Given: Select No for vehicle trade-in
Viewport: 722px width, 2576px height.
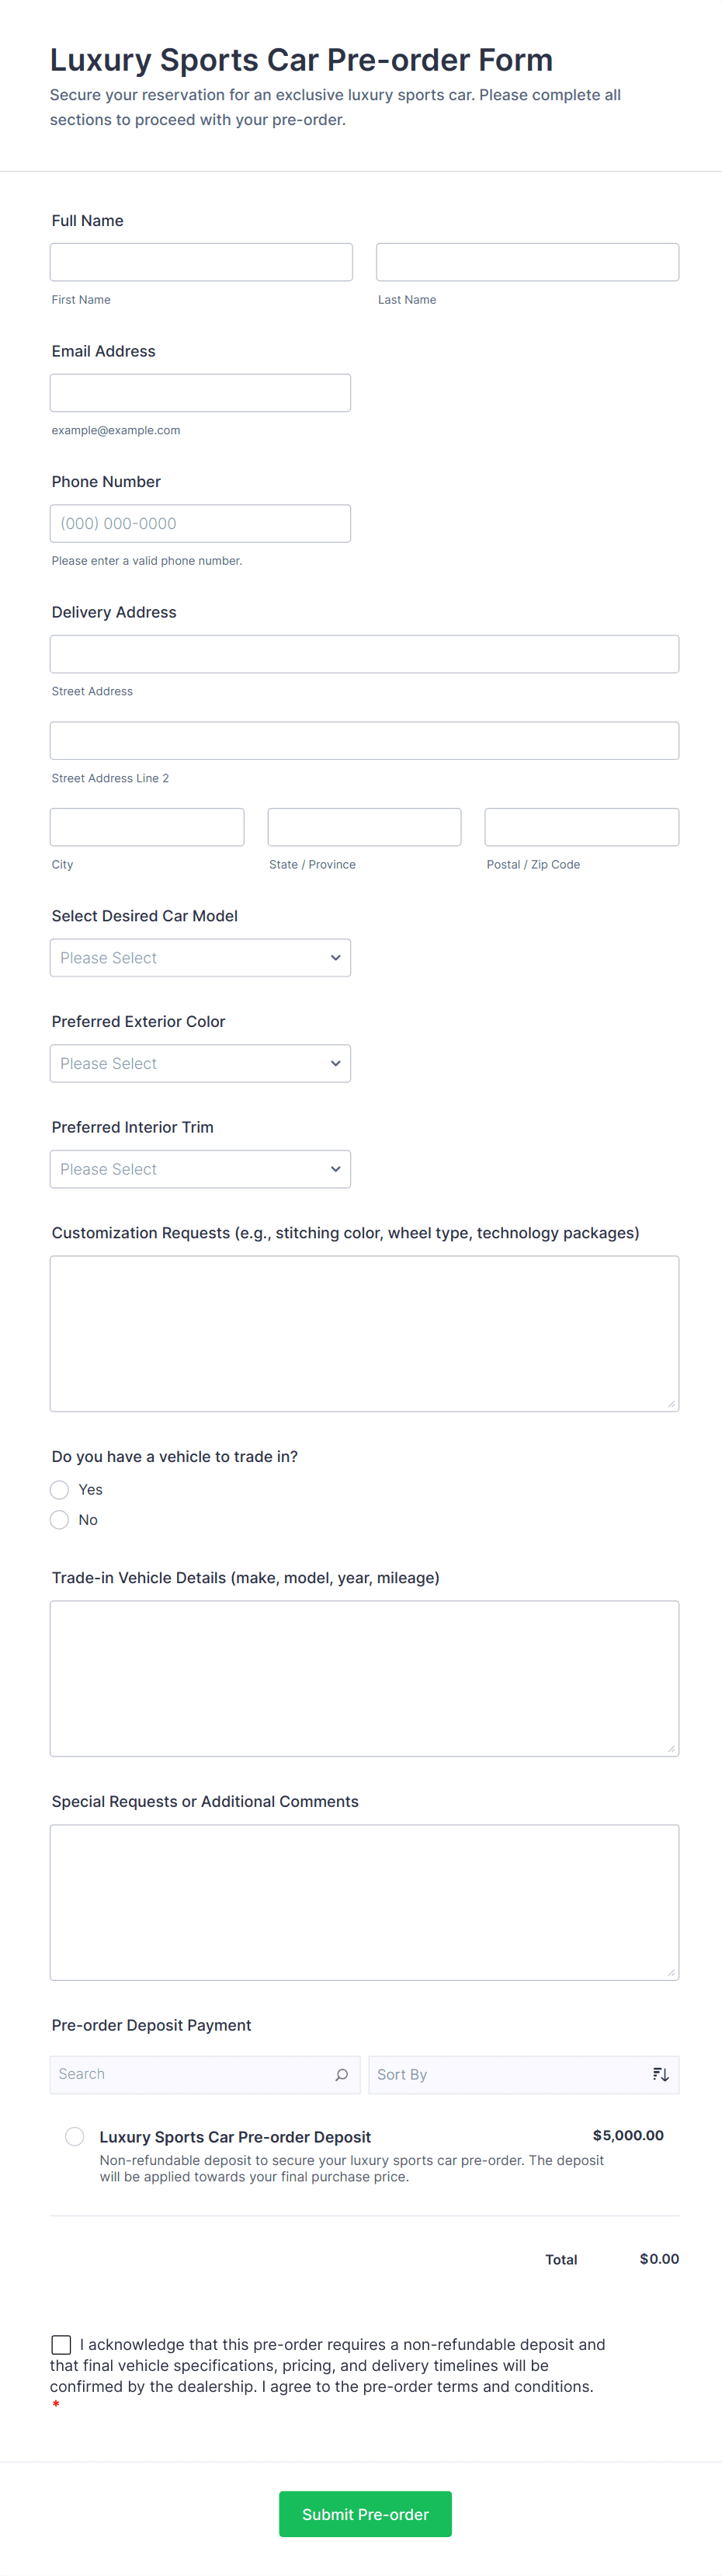Looking at the screenshot, I should click(x=60, y=1519).
